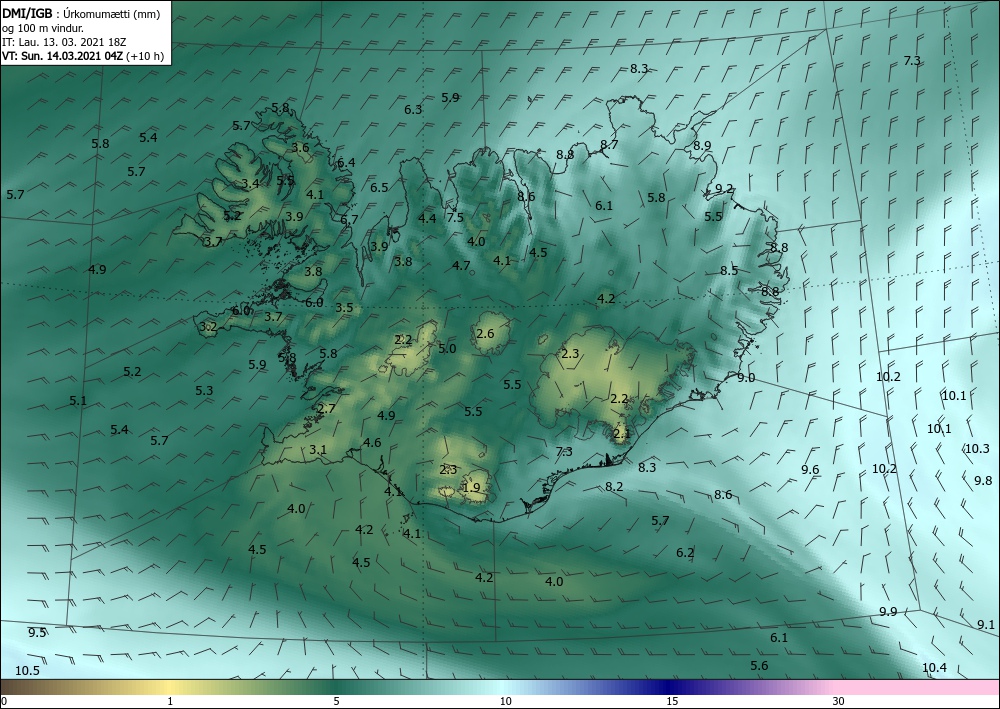
Task: Click the color scale label '1'
Action: (170, 701)
